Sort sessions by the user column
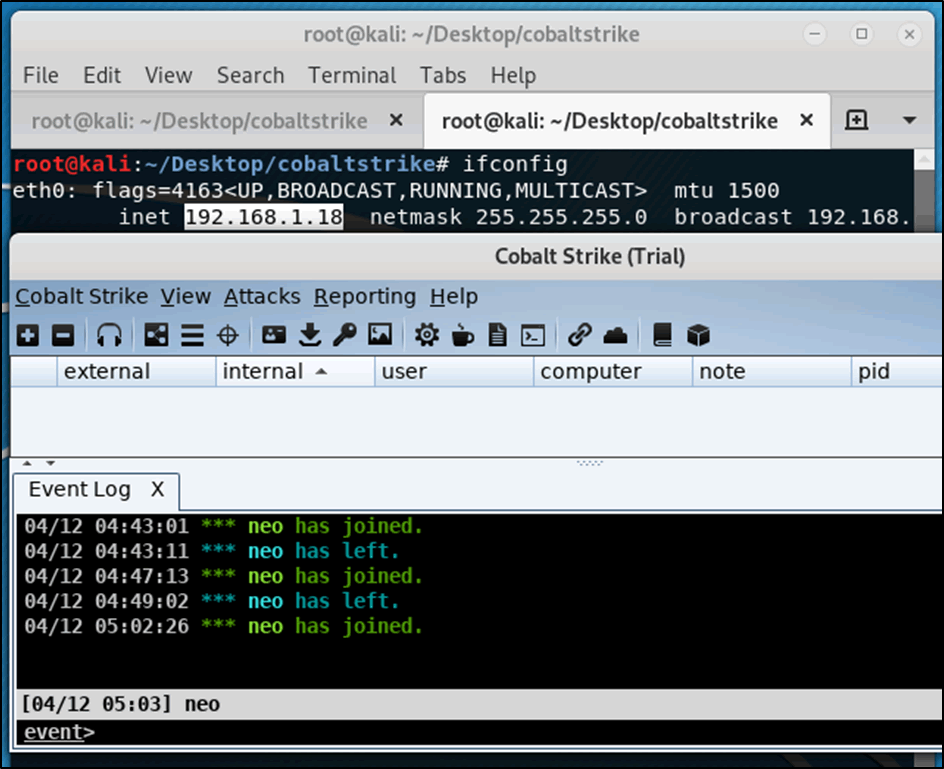This screenshot has height=769, width=944. [454, 371]
